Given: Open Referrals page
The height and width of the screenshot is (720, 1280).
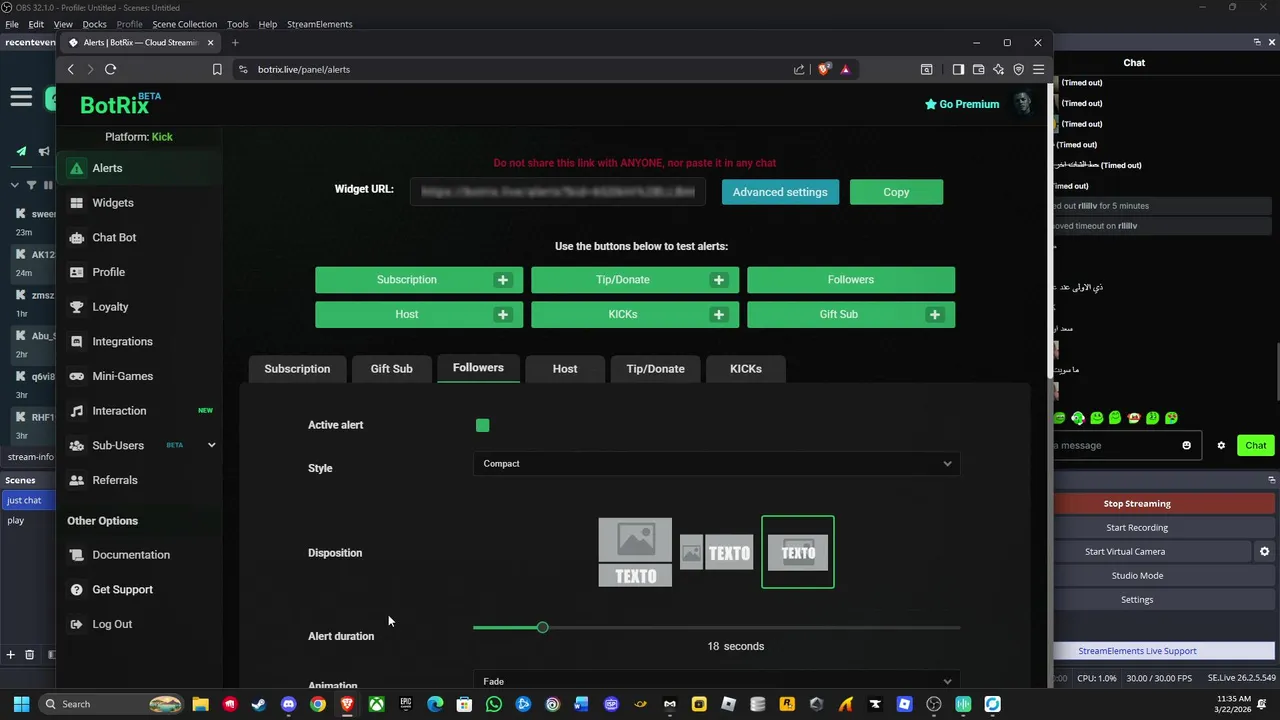Looking at the screenshot, I should coord(140,480).
